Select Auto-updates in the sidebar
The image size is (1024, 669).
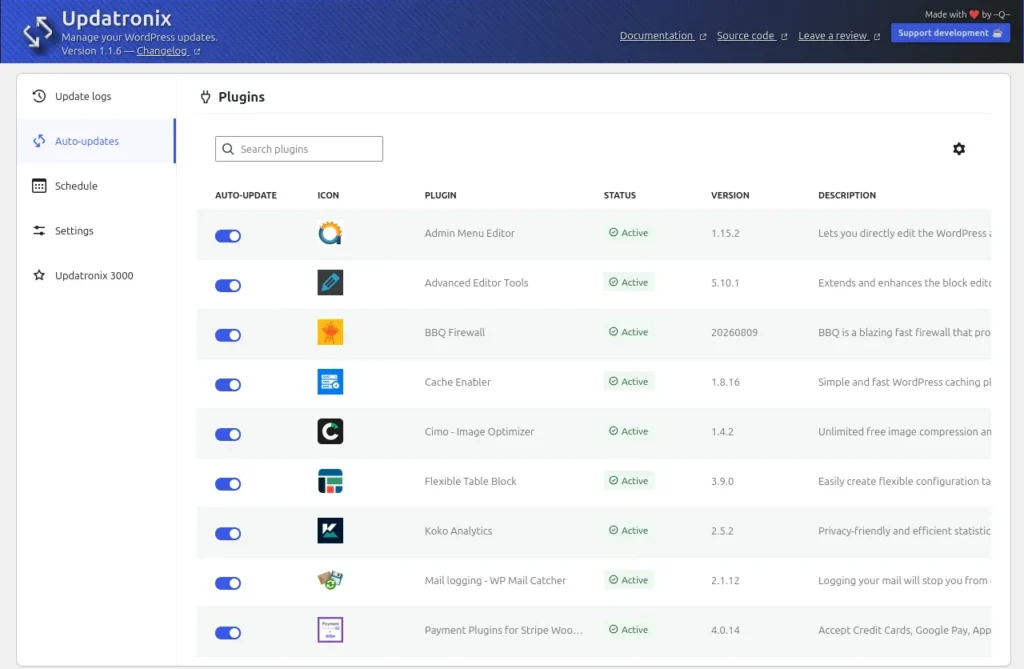pyautogui.click(x=97, y=141)
